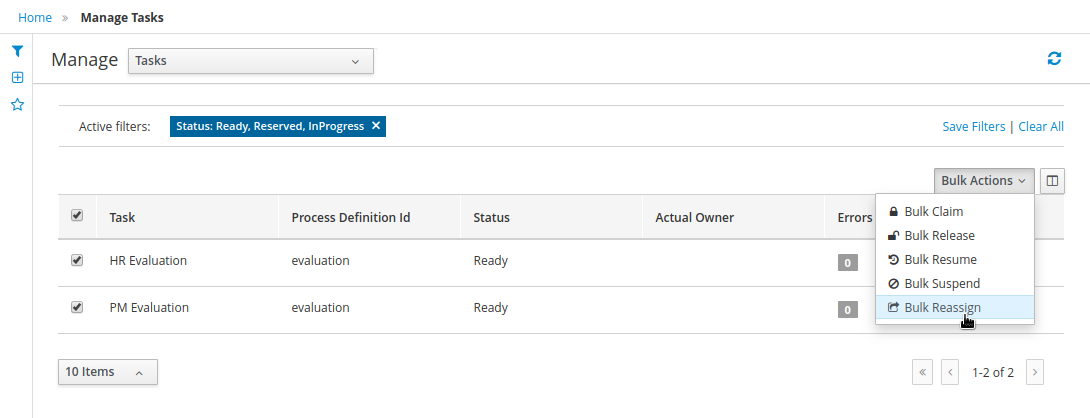
Task: Choose Bulk Suspend menu option
Action: pos(941,284)
